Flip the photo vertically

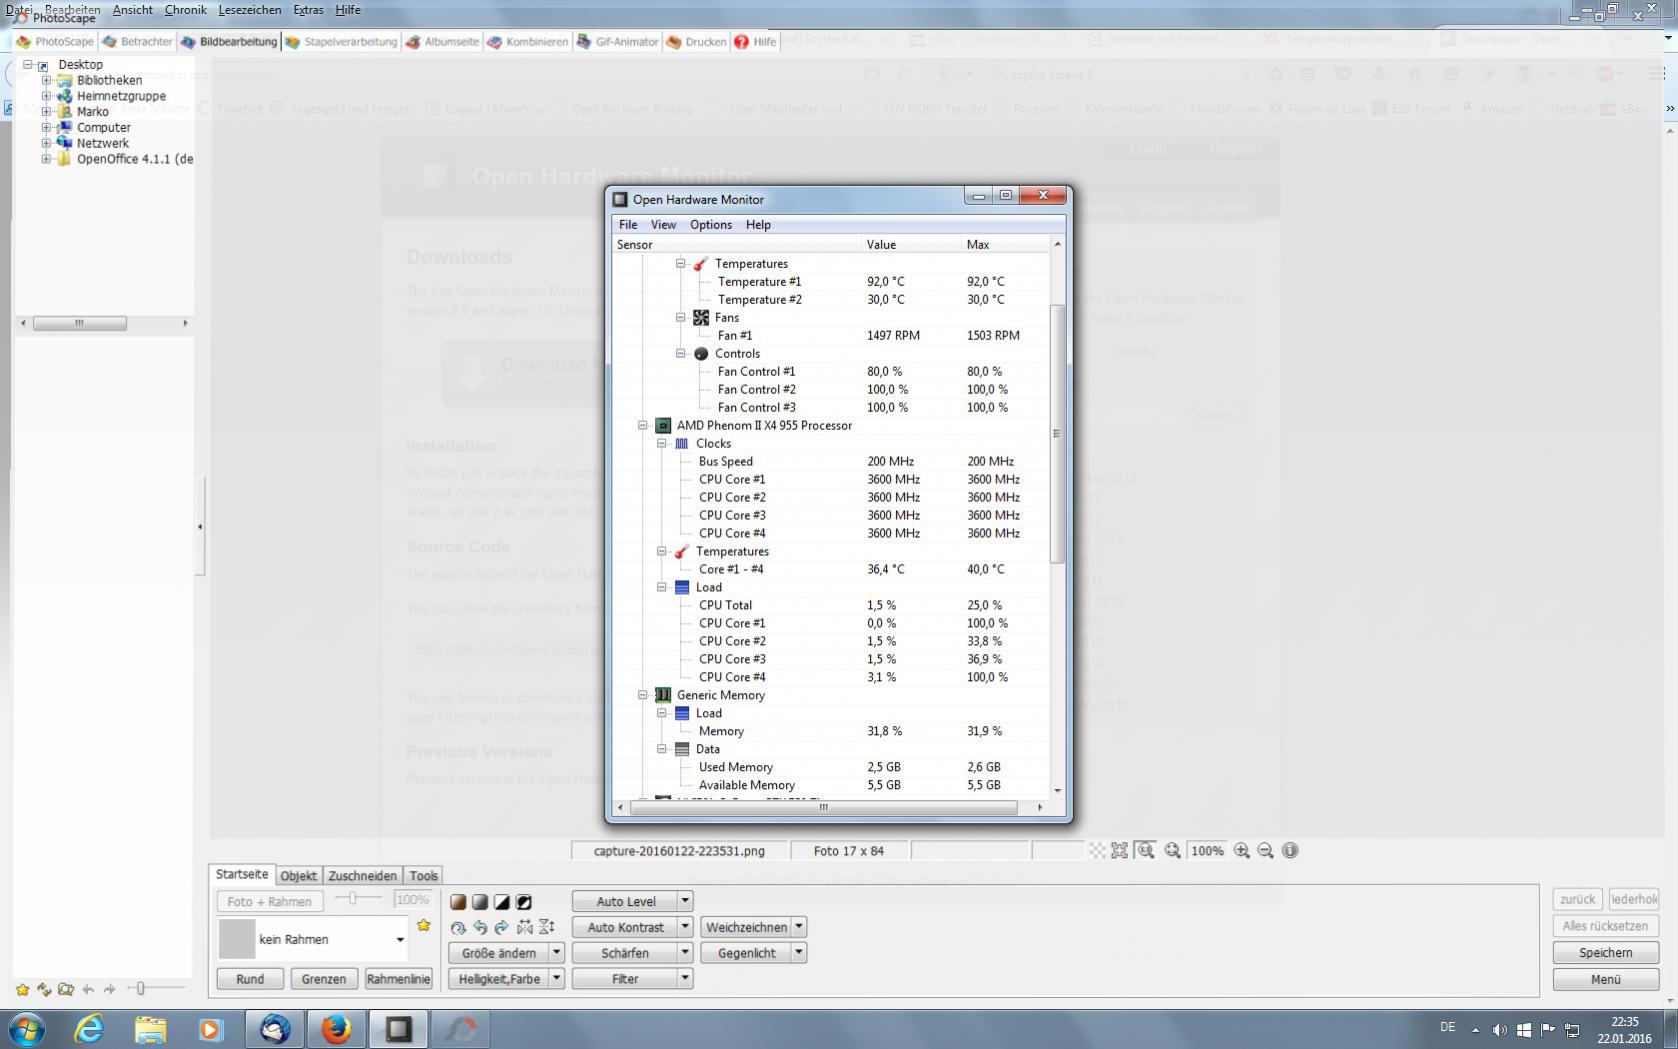(x=546, y=927)
